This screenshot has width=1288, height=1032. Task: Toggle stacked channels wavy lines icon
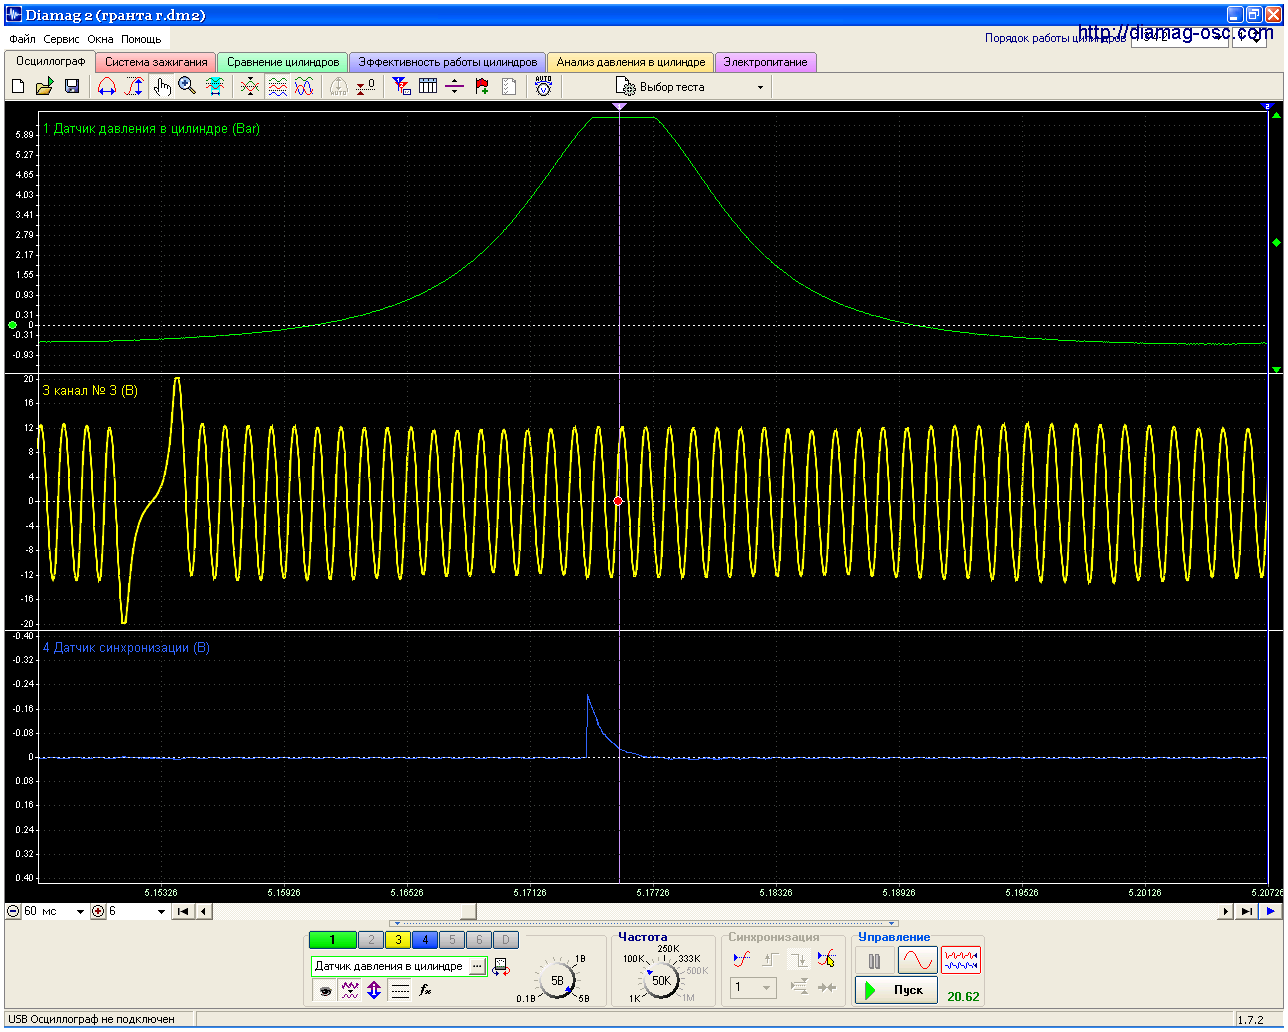click(278, 87)
